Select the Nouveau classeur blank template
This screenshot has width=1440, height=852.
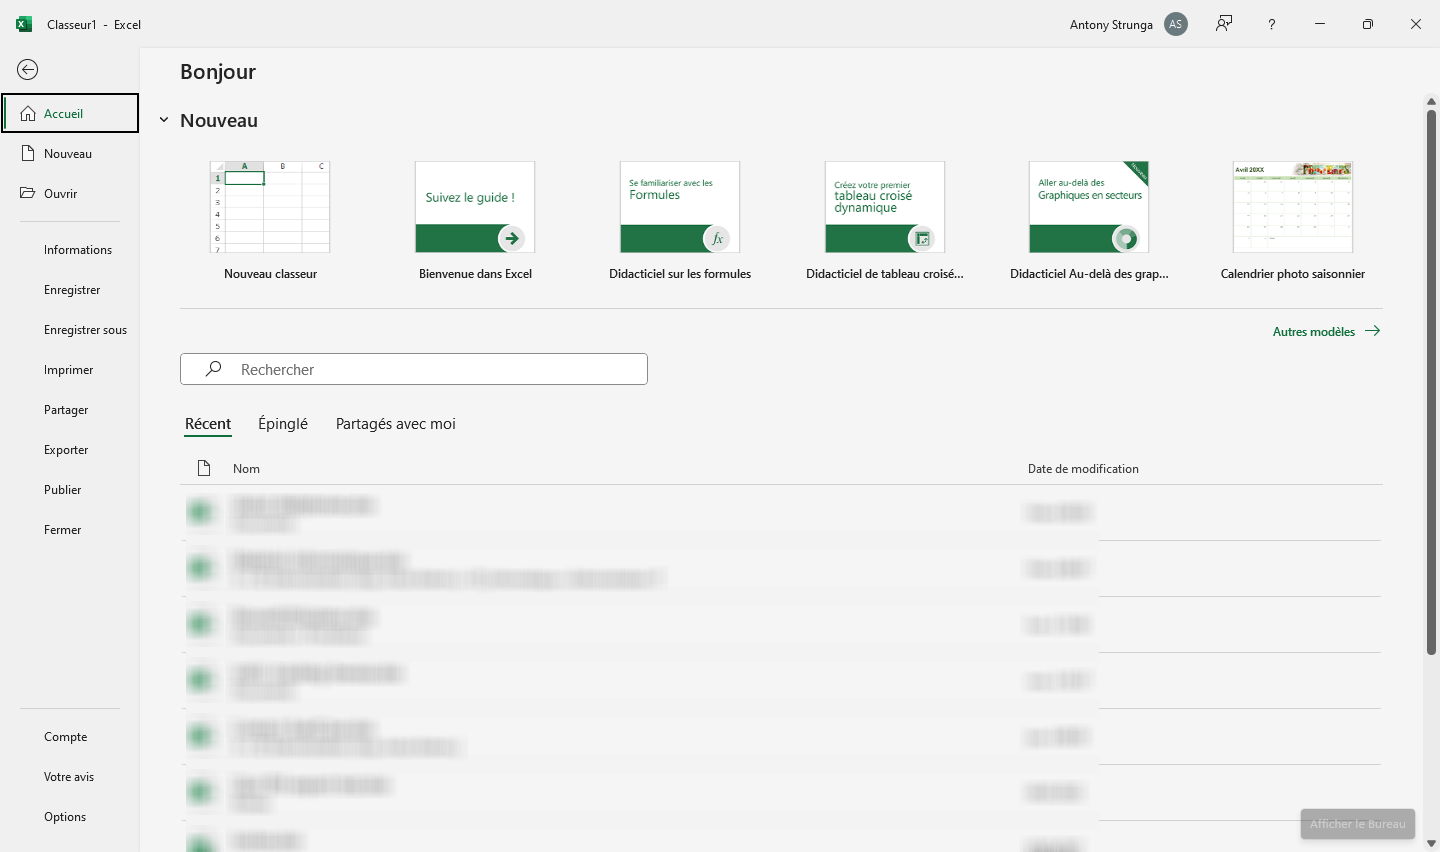[270, 208]
